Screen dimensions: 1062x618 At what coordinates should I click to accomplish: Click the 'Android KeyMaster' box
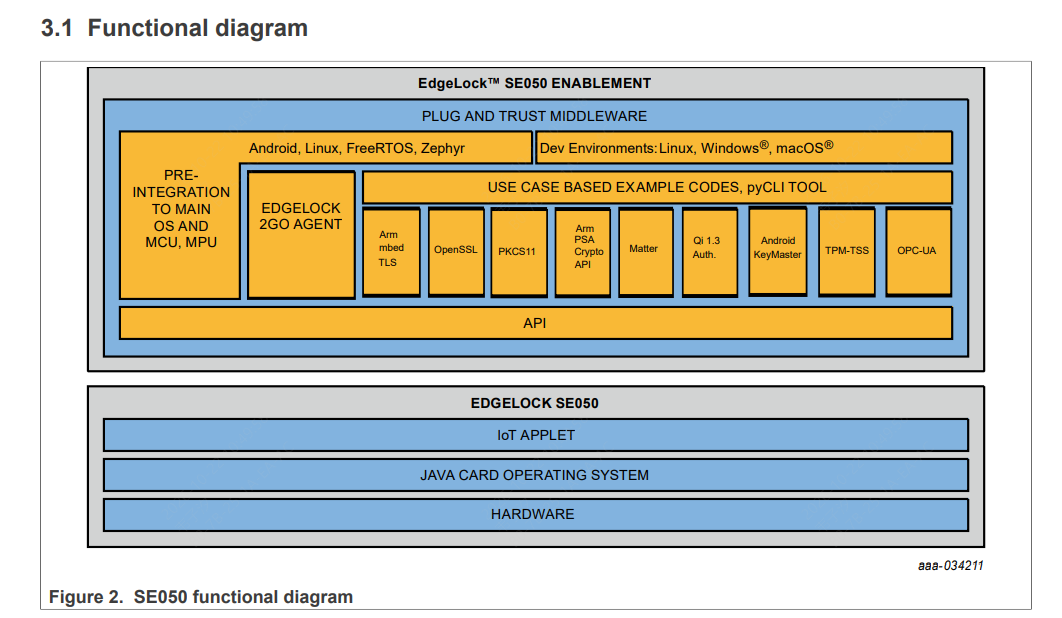point(778,251)
